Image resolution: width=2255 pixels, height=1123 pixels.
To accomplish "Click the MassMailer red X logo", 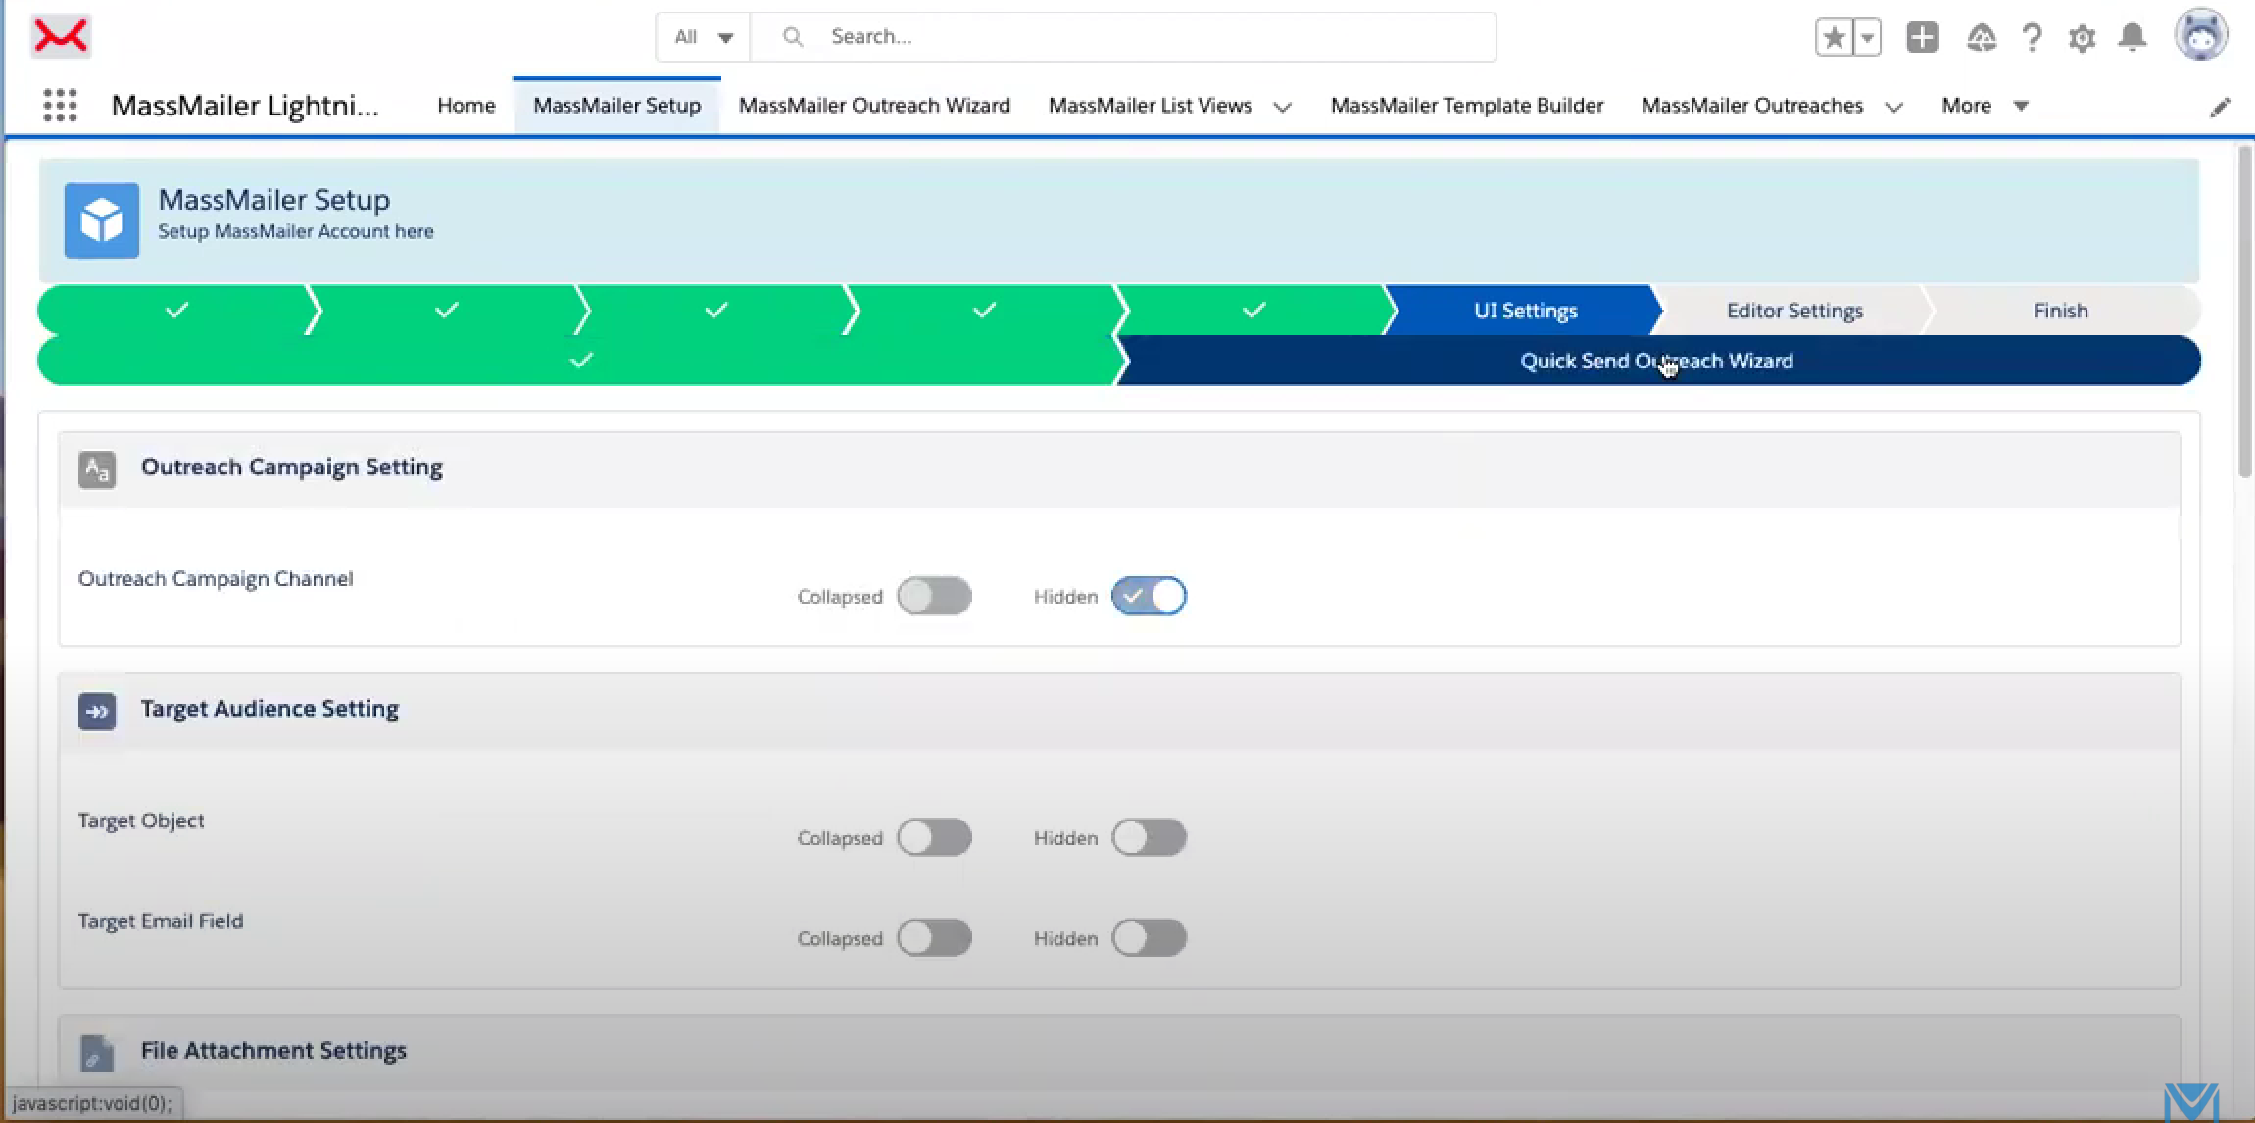I will pos(61,36).
